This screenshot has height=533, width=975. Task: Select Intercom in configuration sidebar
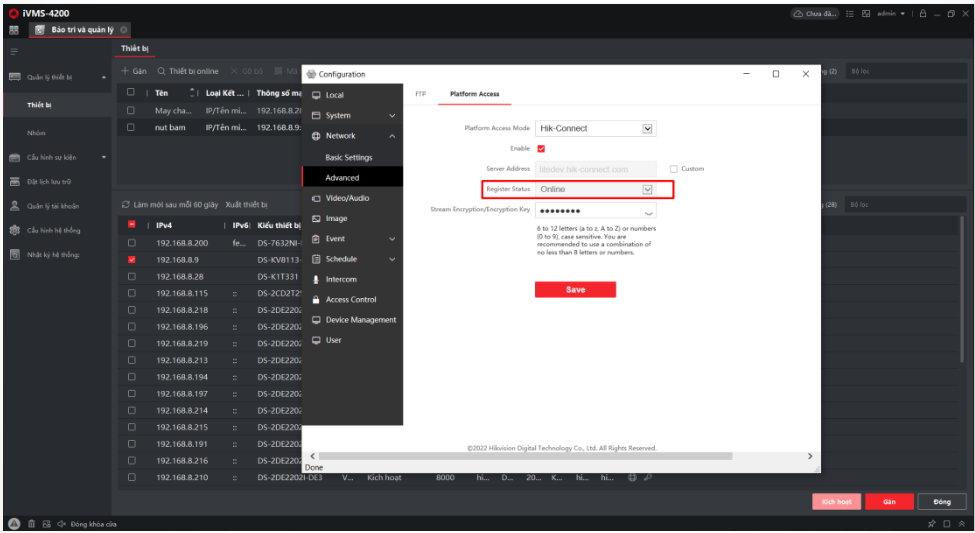340,279
